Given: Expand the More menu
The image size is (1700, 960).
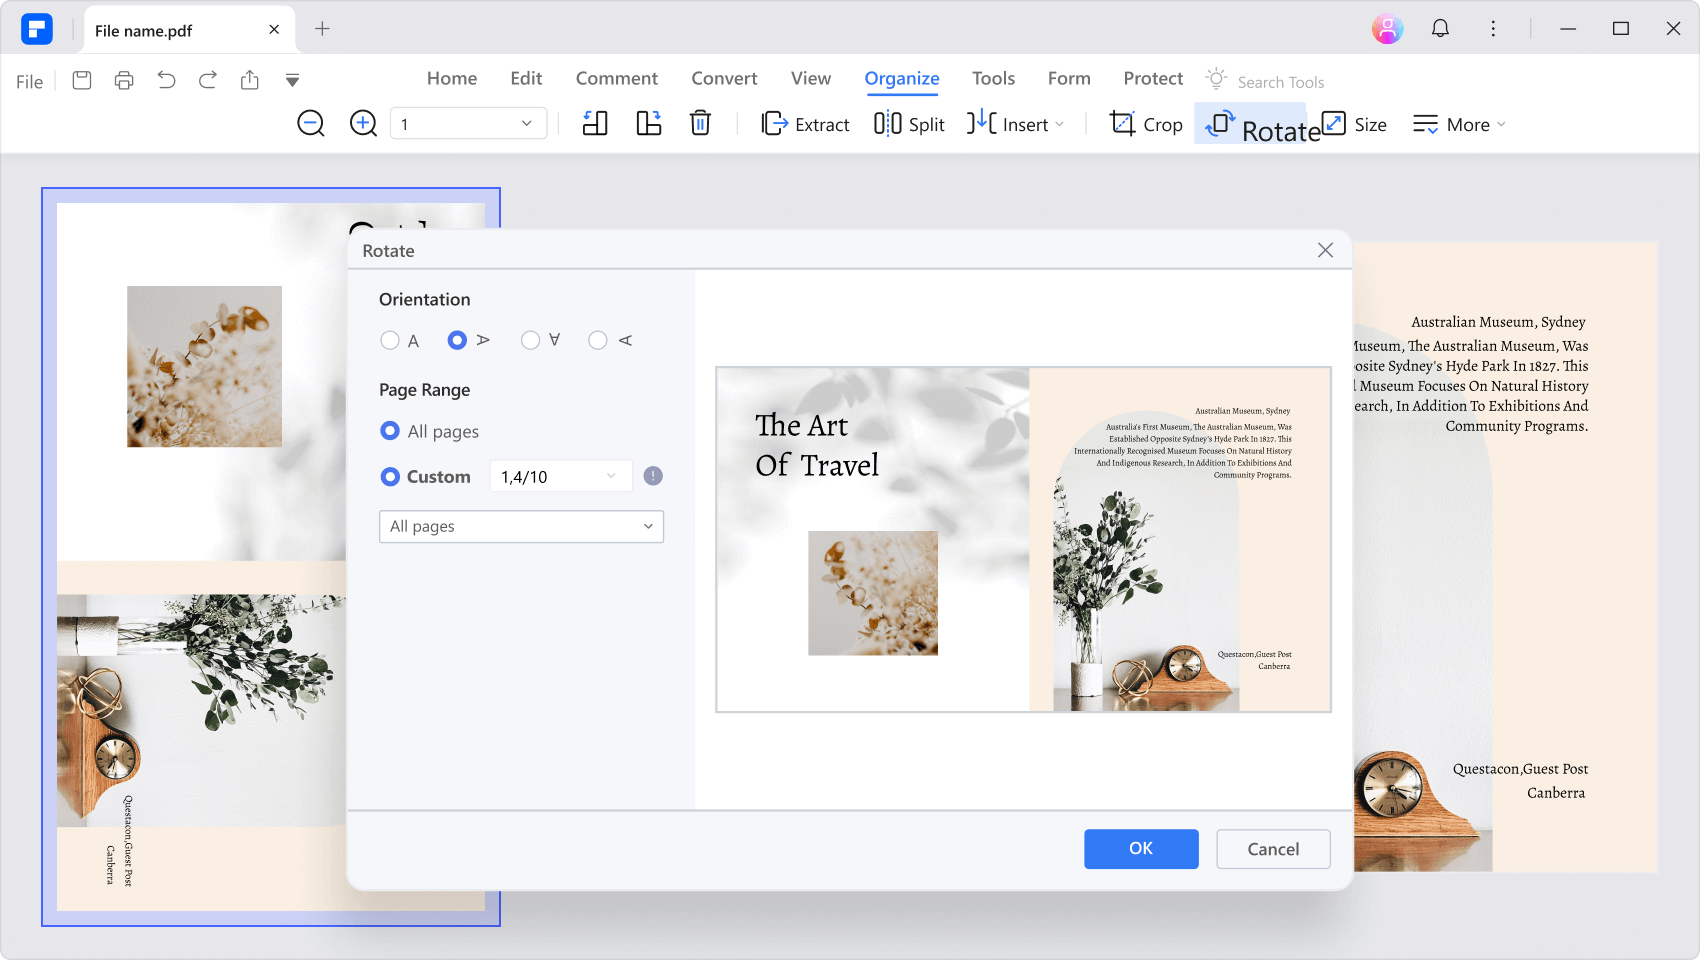Looking at the screenshot, I should [x=1459, y=124].
